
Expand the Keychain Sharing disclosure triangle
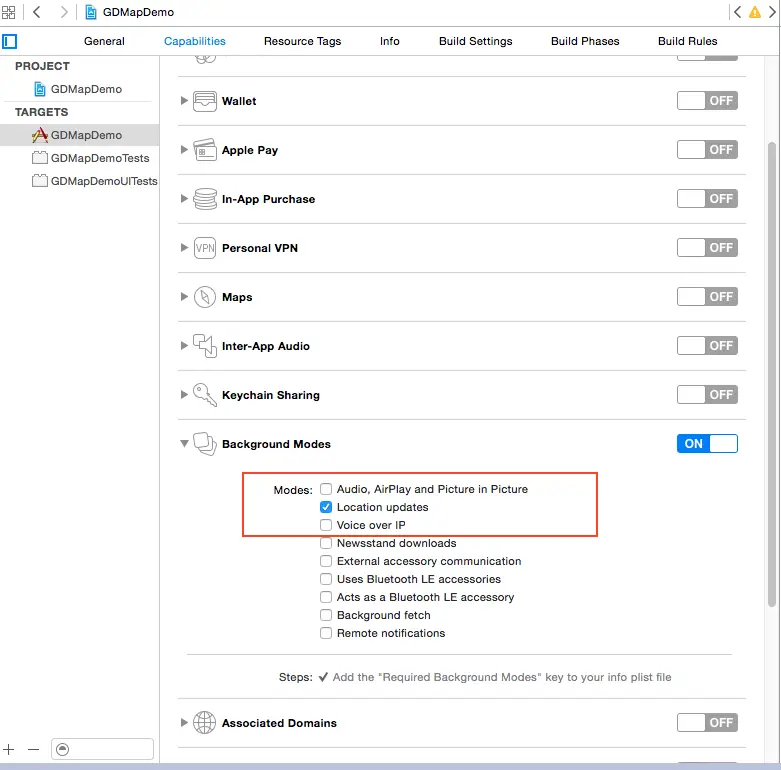click(184, 394)
